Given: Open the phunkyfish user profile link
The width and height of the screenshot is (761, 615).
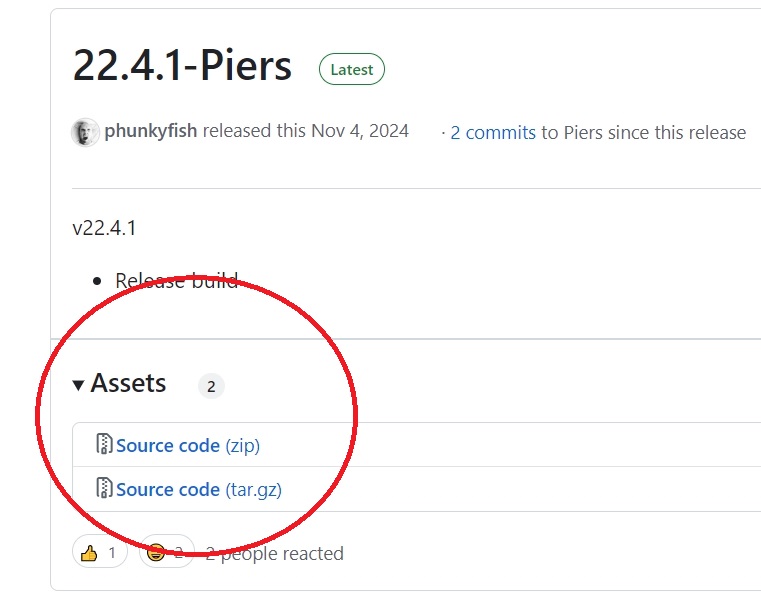Looking at the screenshot, I should pos(150,131).
